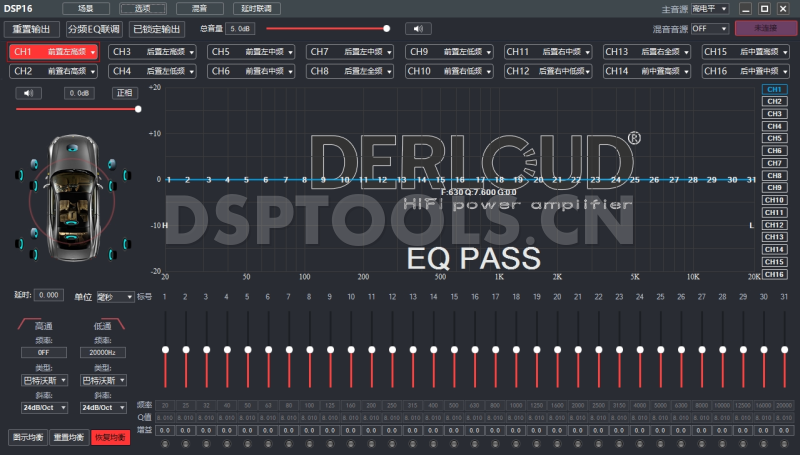This screenshot has height=455, width=800.
Task: Open the high-pass filter type dropdown 巴特沃斯
Action: point(44,381)
